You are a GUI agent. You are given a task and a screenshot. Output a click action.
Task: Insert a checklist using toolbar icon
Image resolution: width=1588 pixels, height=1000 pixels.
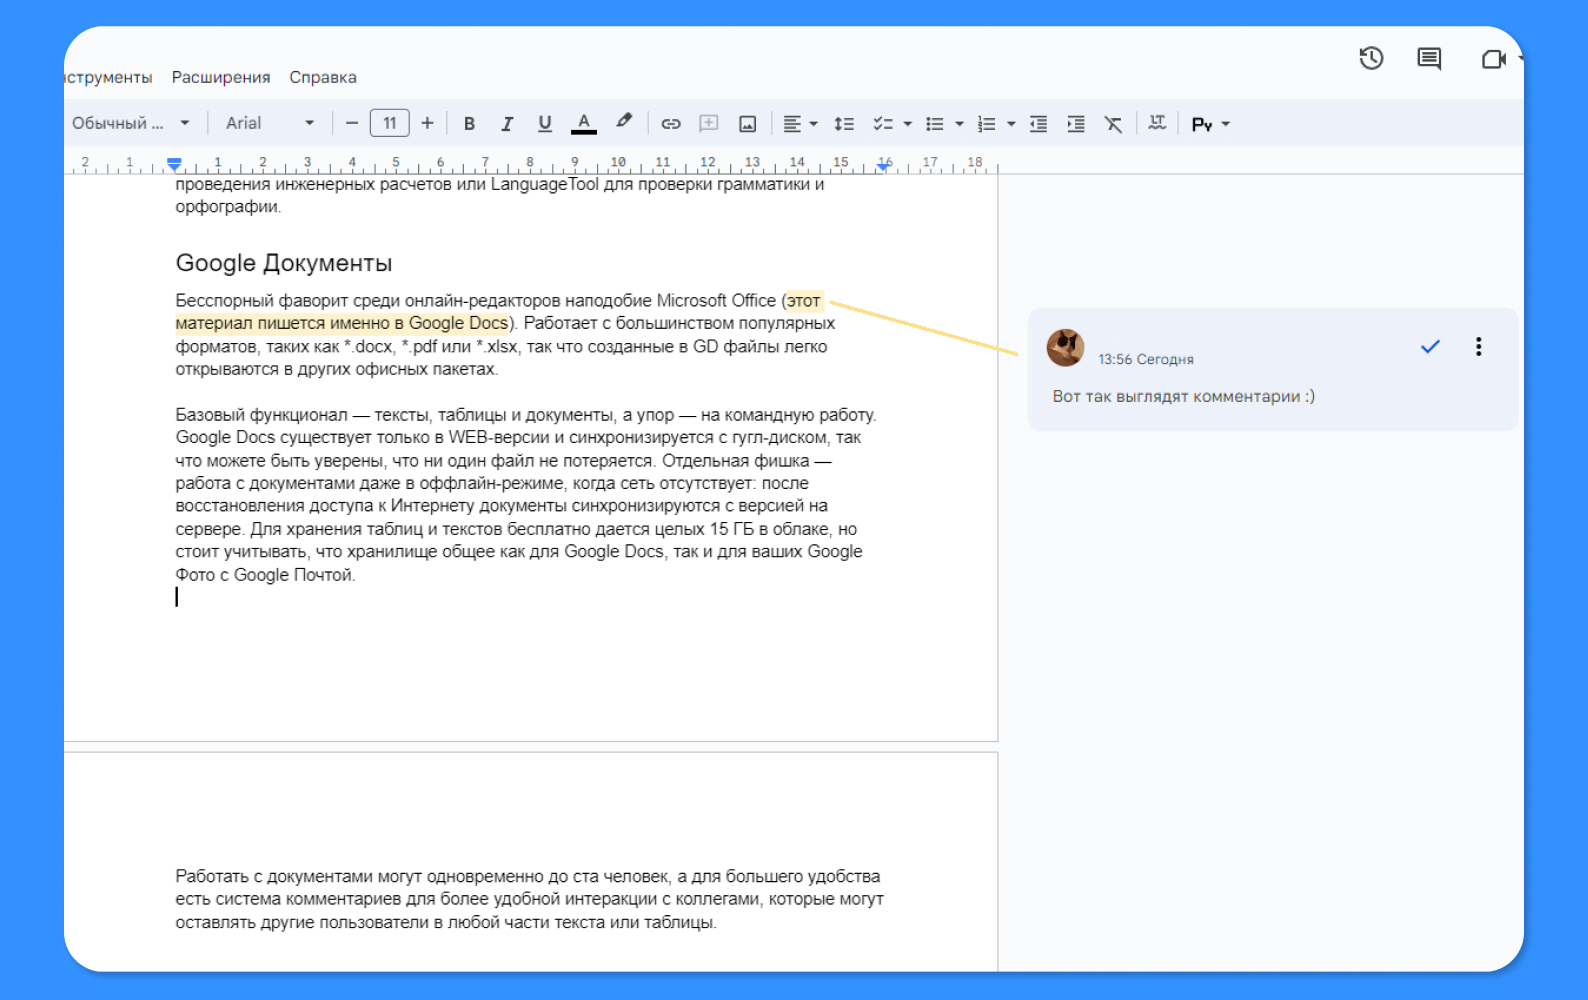click(882, 124)
